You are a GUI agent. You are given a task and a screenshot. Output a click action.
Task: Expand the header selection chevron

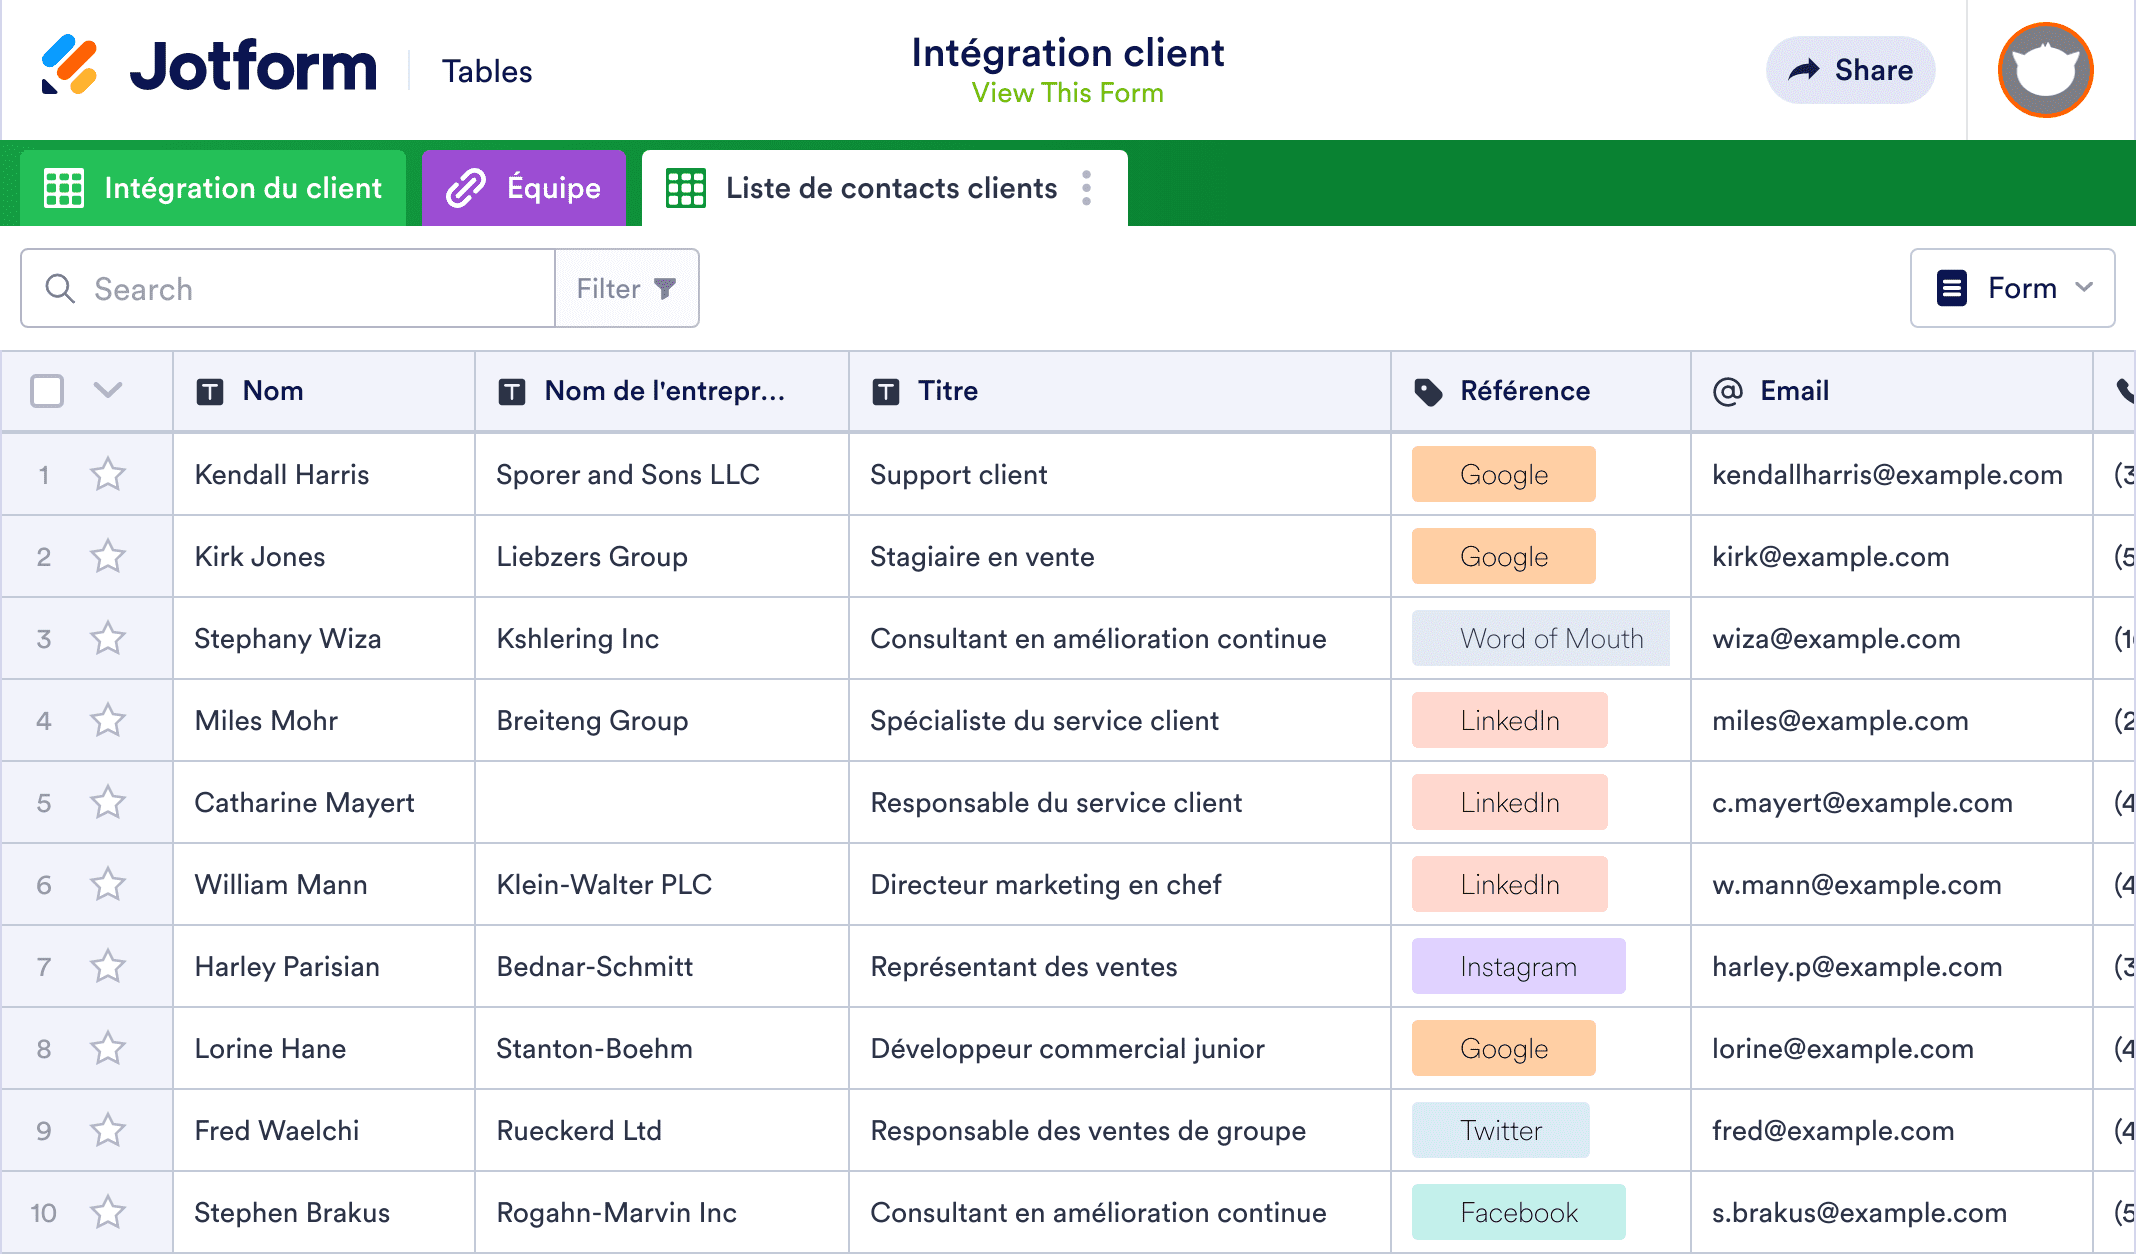(108, 391)
